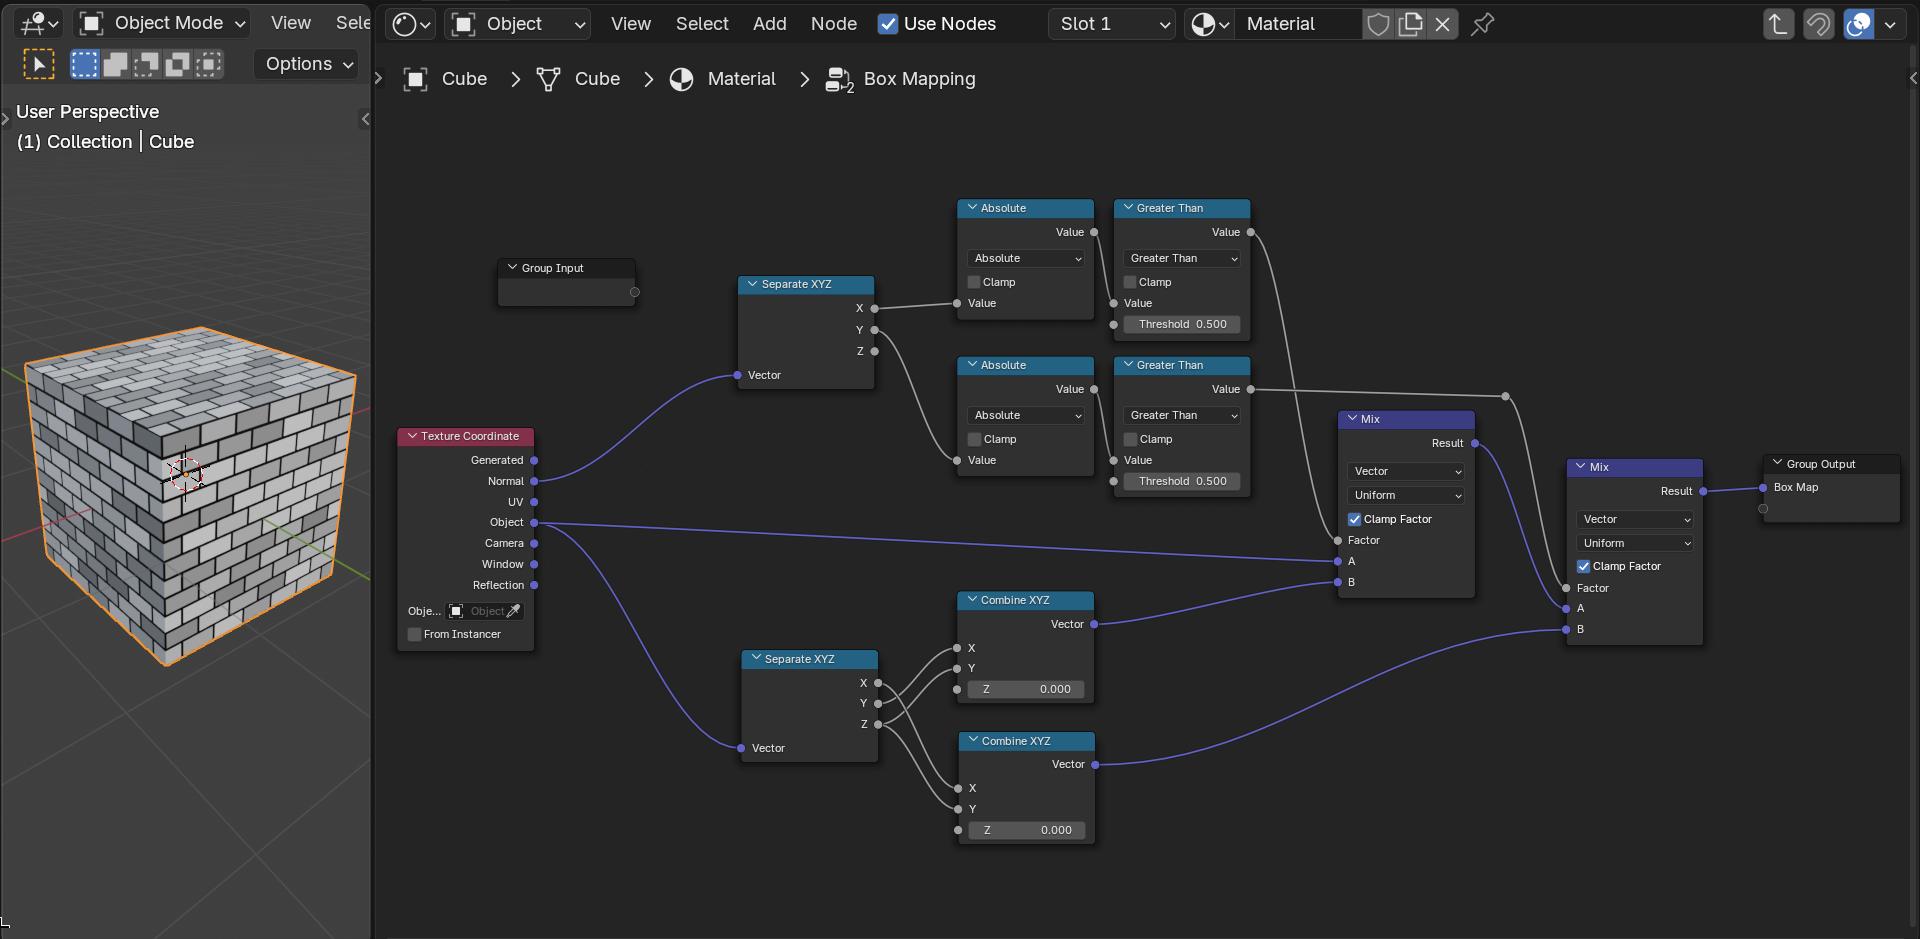This screenshot has width=1920, height=939.
Task: Open the 3D viewport View menu
Action: (290, 23)
